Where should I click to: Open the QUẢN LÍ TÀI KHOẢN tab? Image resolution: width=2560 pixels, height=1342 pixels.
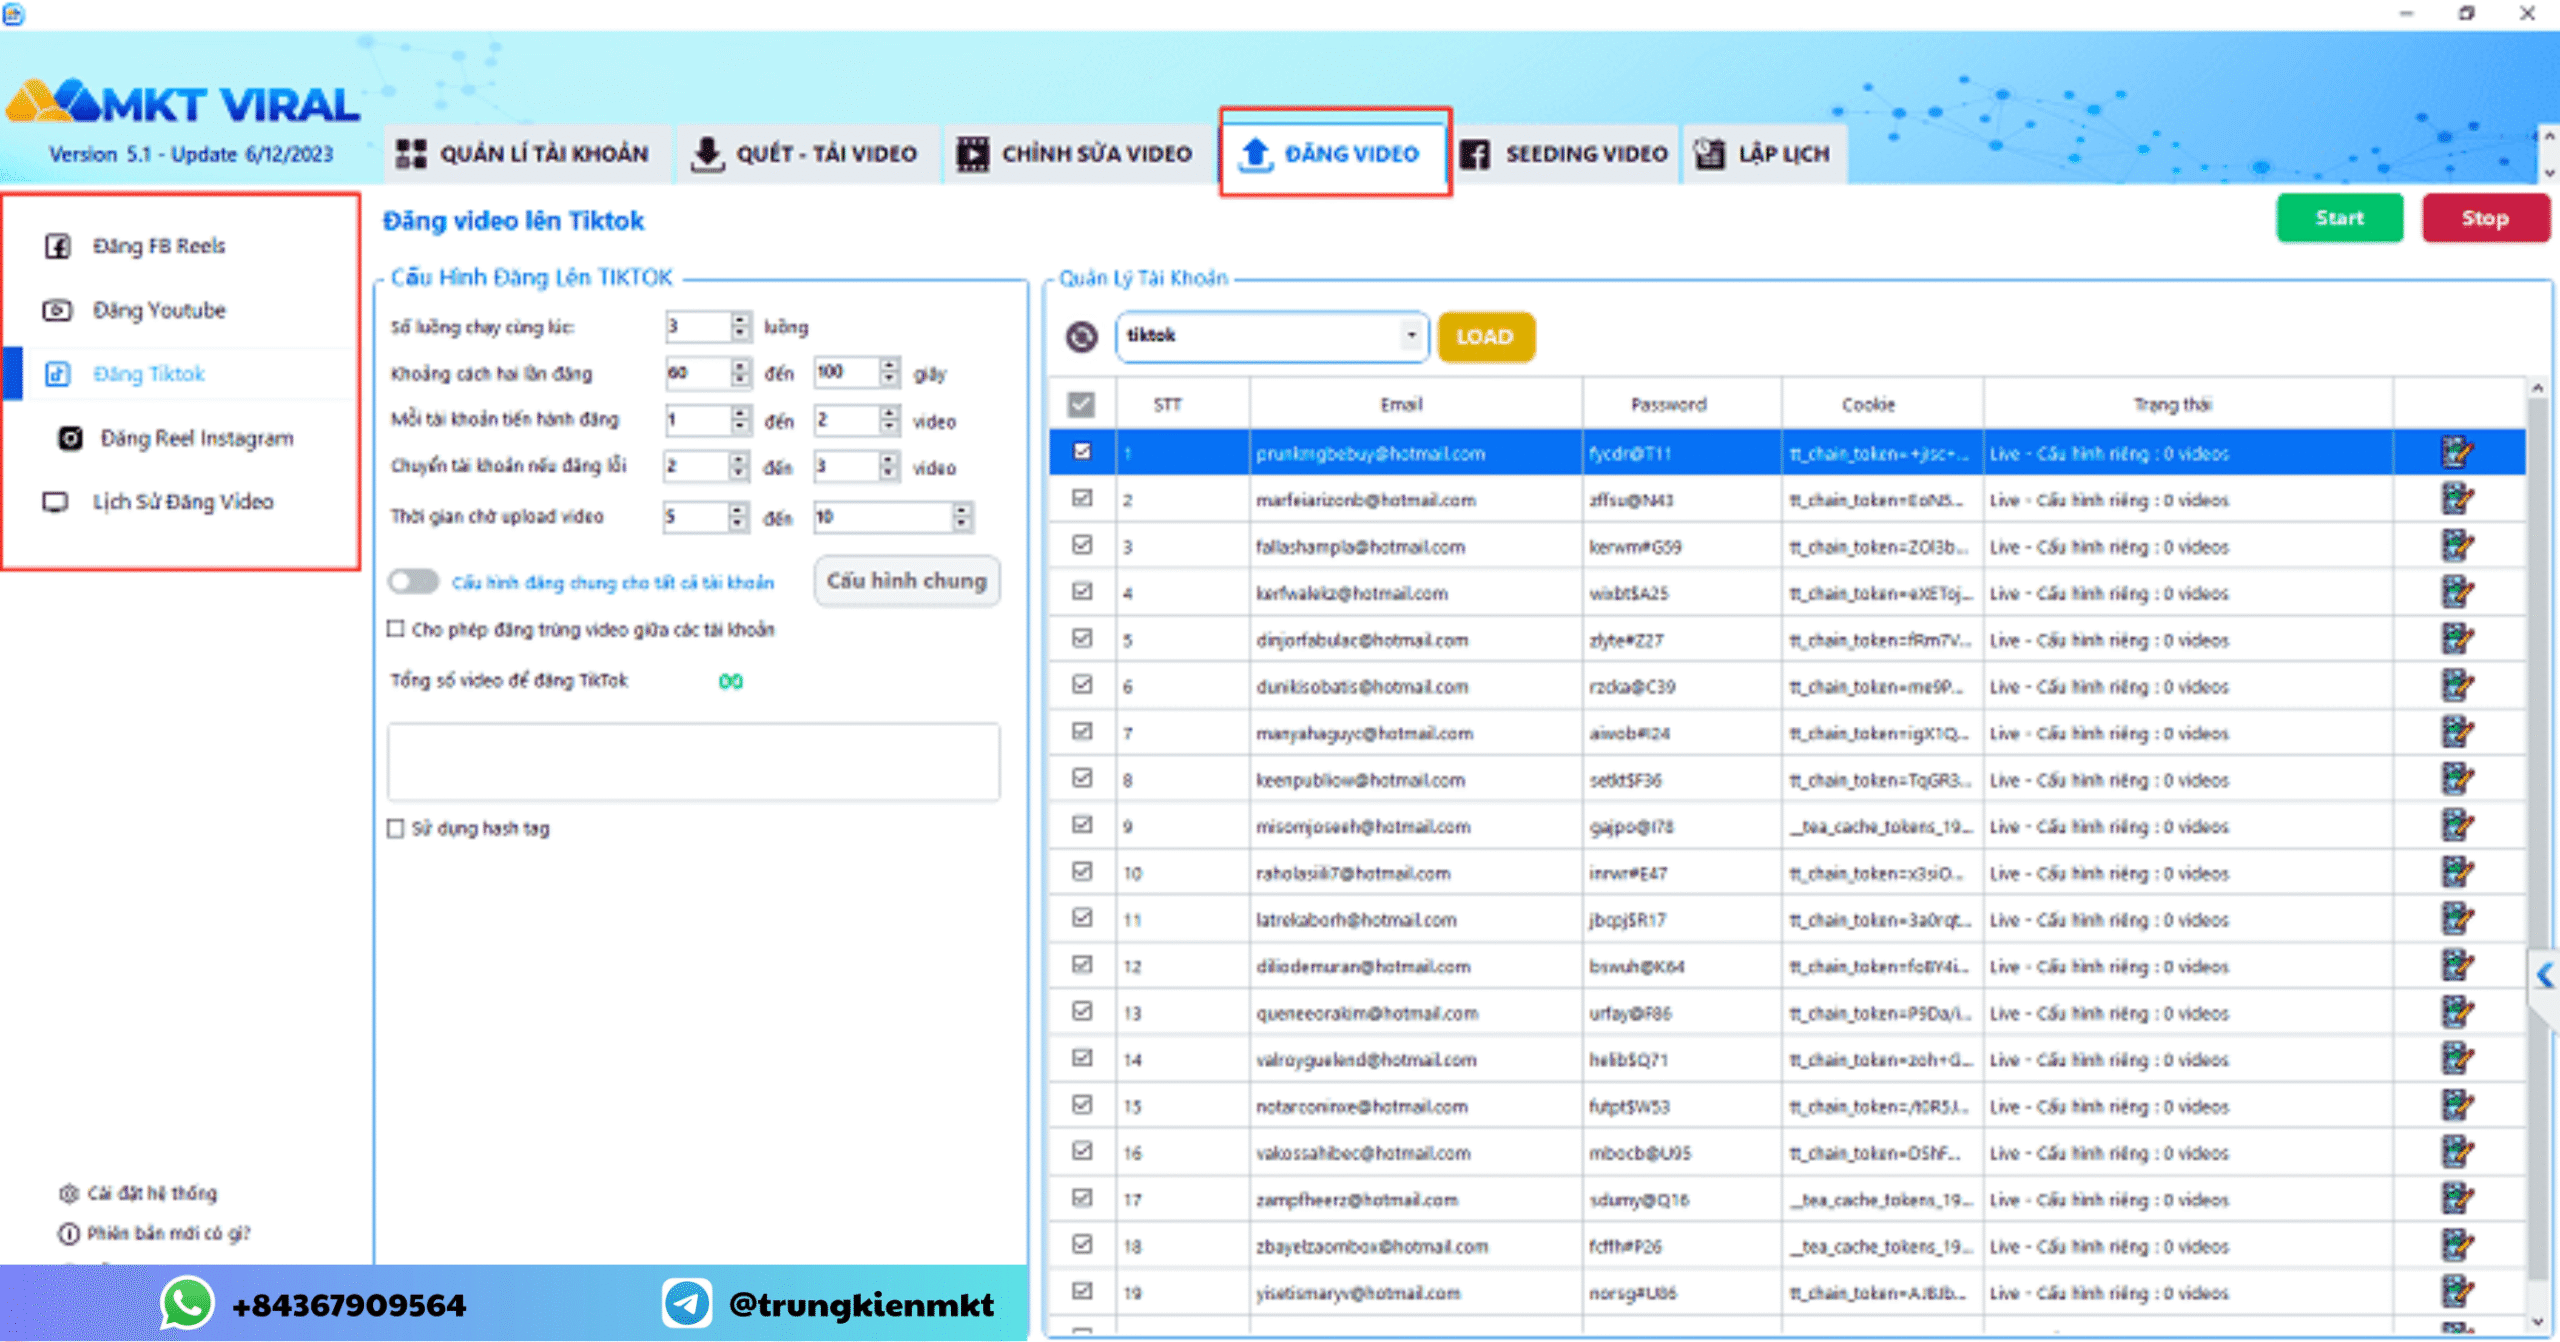[523, 154]
